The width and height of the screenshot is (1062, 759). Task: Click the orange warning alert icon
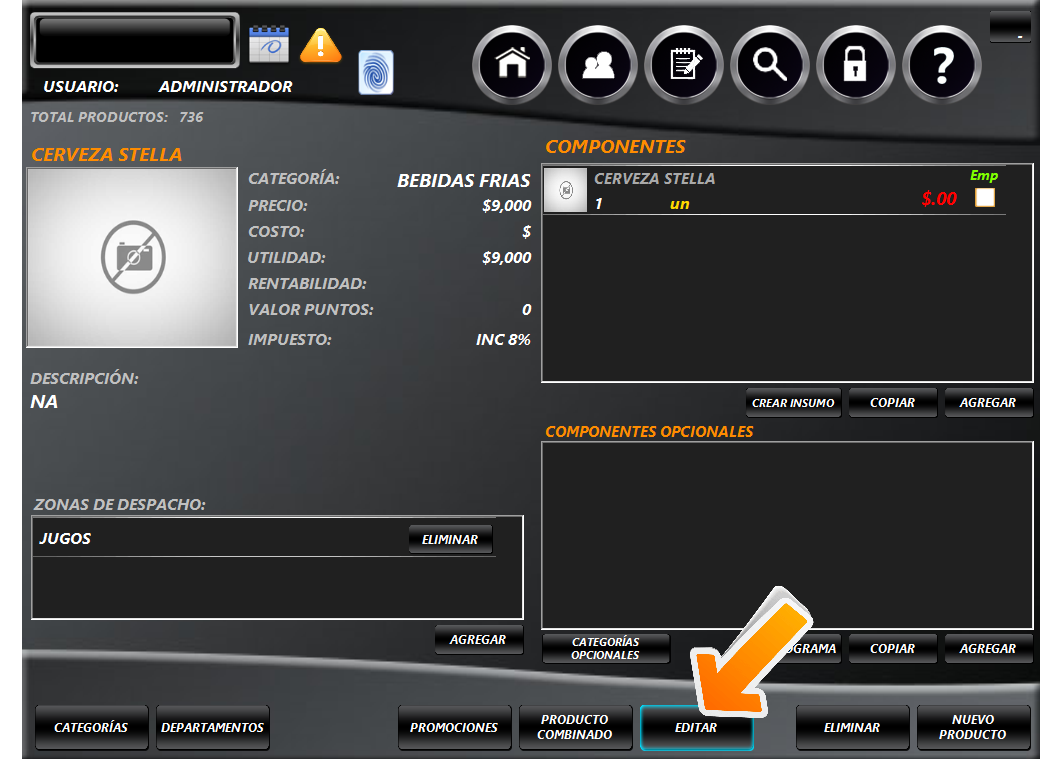coord(321,45)
